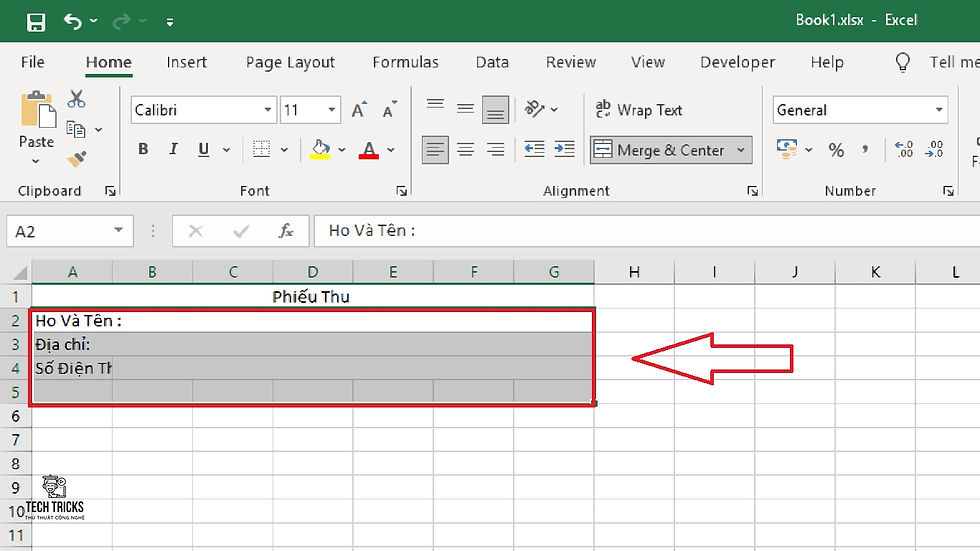Viewport: 980px width, 551px height.
Task: Open the Page Layout tab
Action: 290,62
